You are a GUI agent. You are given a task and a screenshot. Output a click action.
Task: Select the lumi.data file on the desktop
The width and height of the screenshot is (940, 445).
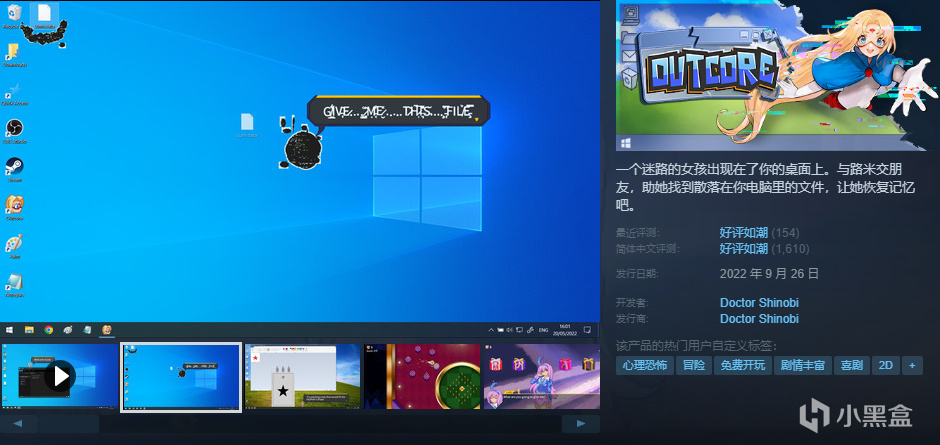[247, 125]
